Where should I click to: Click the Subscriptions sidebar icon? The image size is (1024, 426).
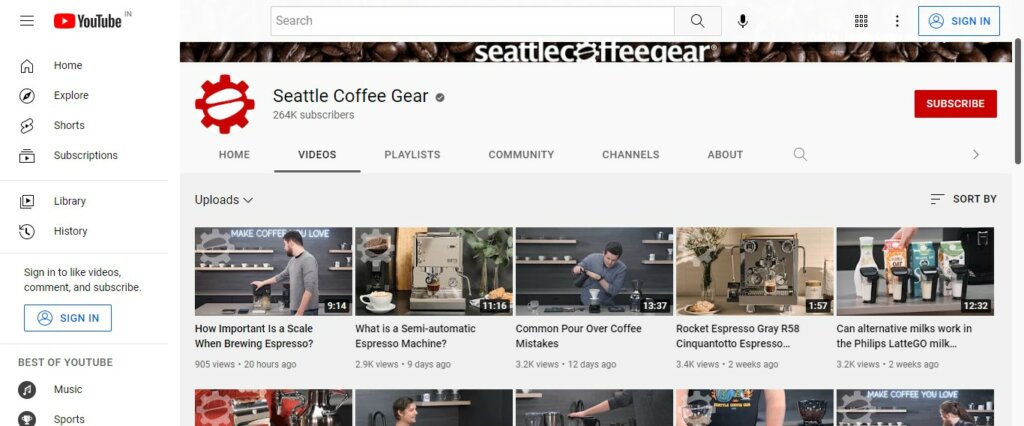tap(27, 156)
